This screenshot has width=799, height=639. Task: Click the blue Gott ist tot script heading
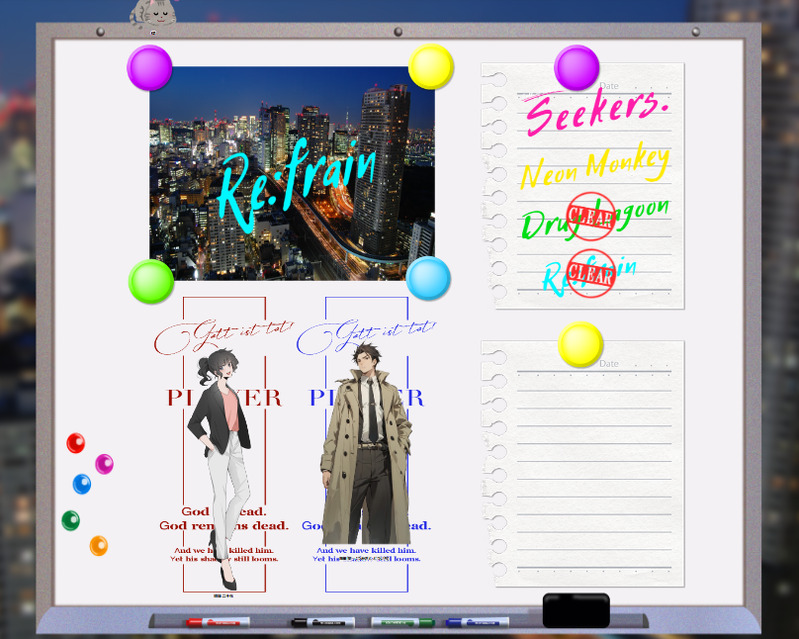coord(366,336)
